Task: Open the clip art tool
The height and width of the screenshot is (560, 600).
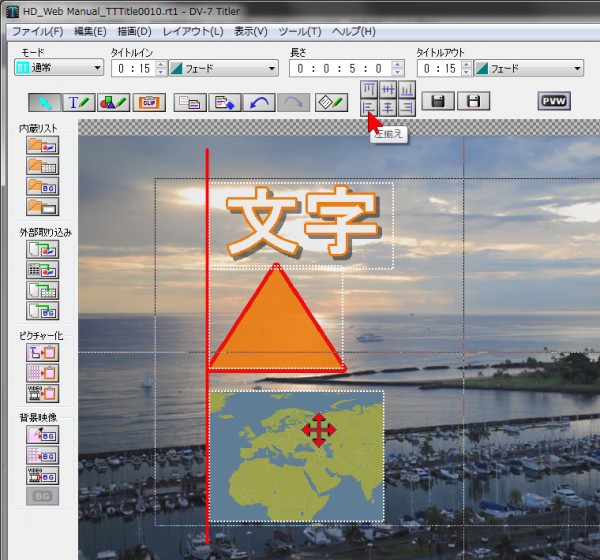Action: (x=149, y=102)
